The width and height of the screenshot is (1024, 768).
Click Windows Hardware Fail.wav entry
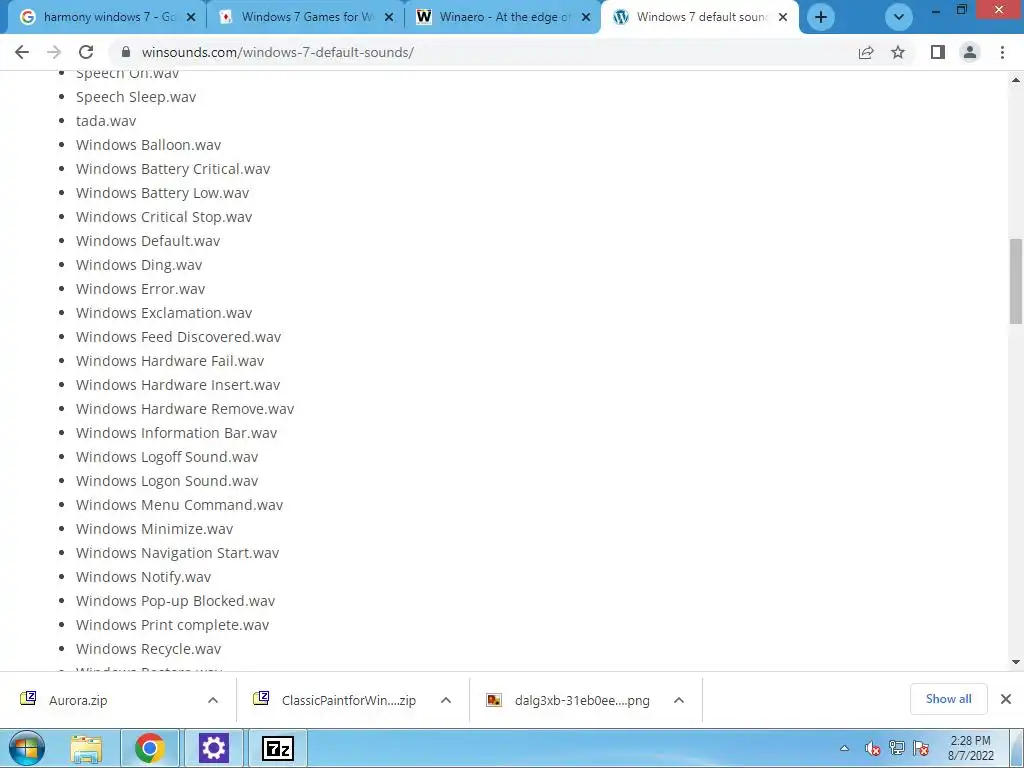pyautogui.click(x=170, y=361)
